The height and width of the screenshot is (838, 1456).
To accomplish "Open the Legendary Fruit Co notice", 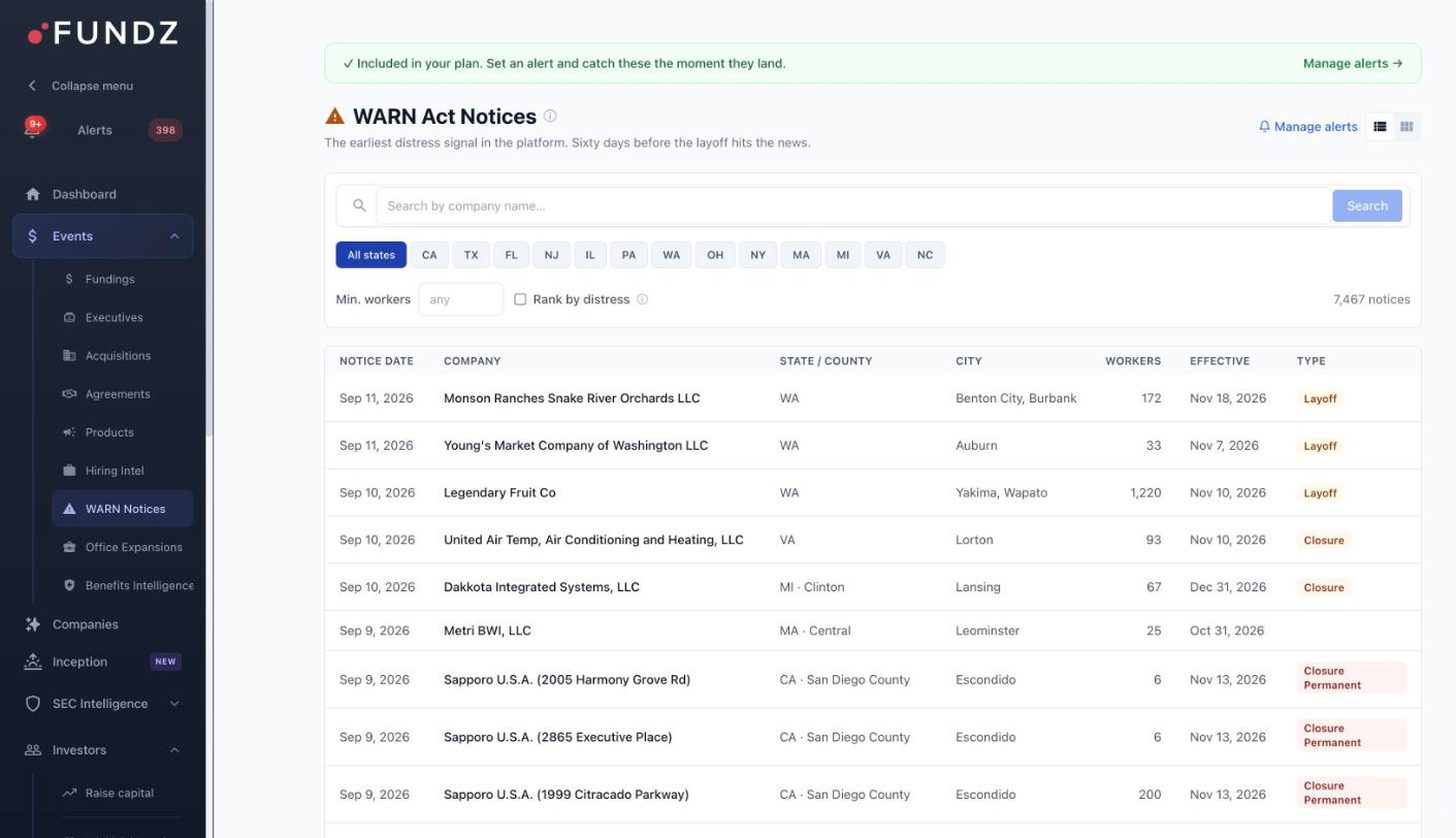I will [500, 493].
